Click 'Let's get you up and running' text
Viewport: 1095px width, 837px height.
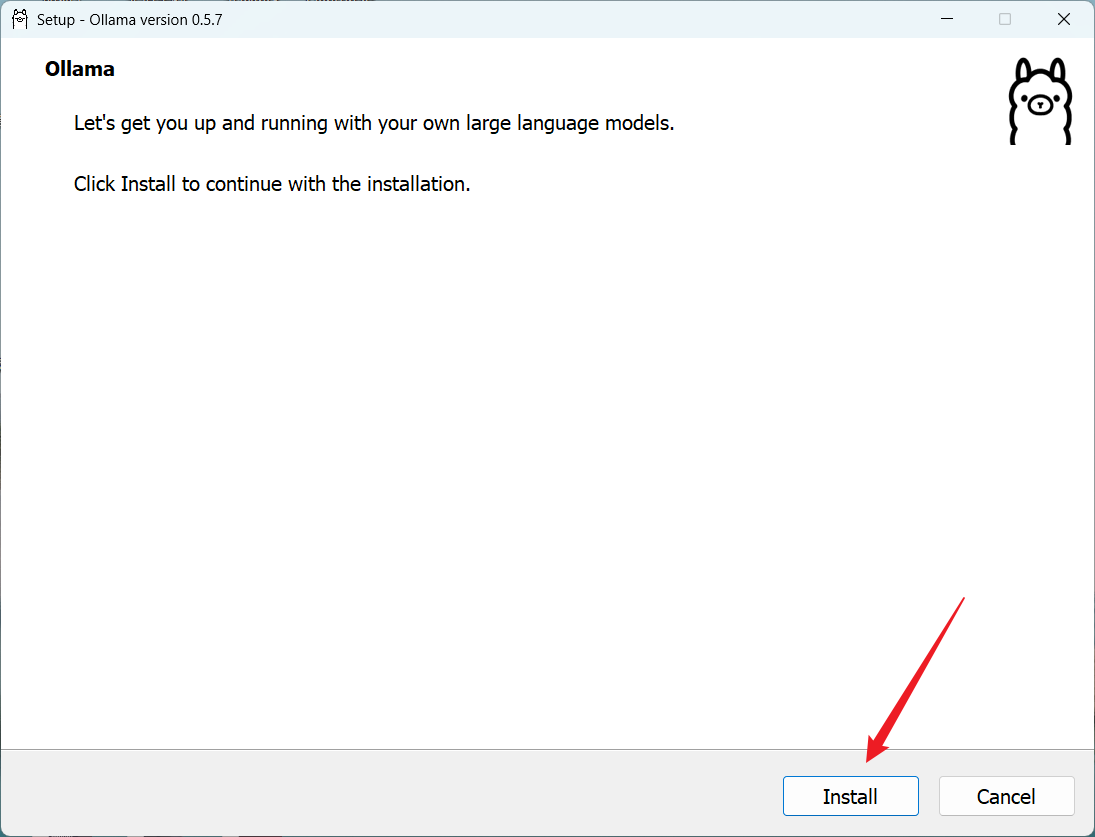coord(374,123)
